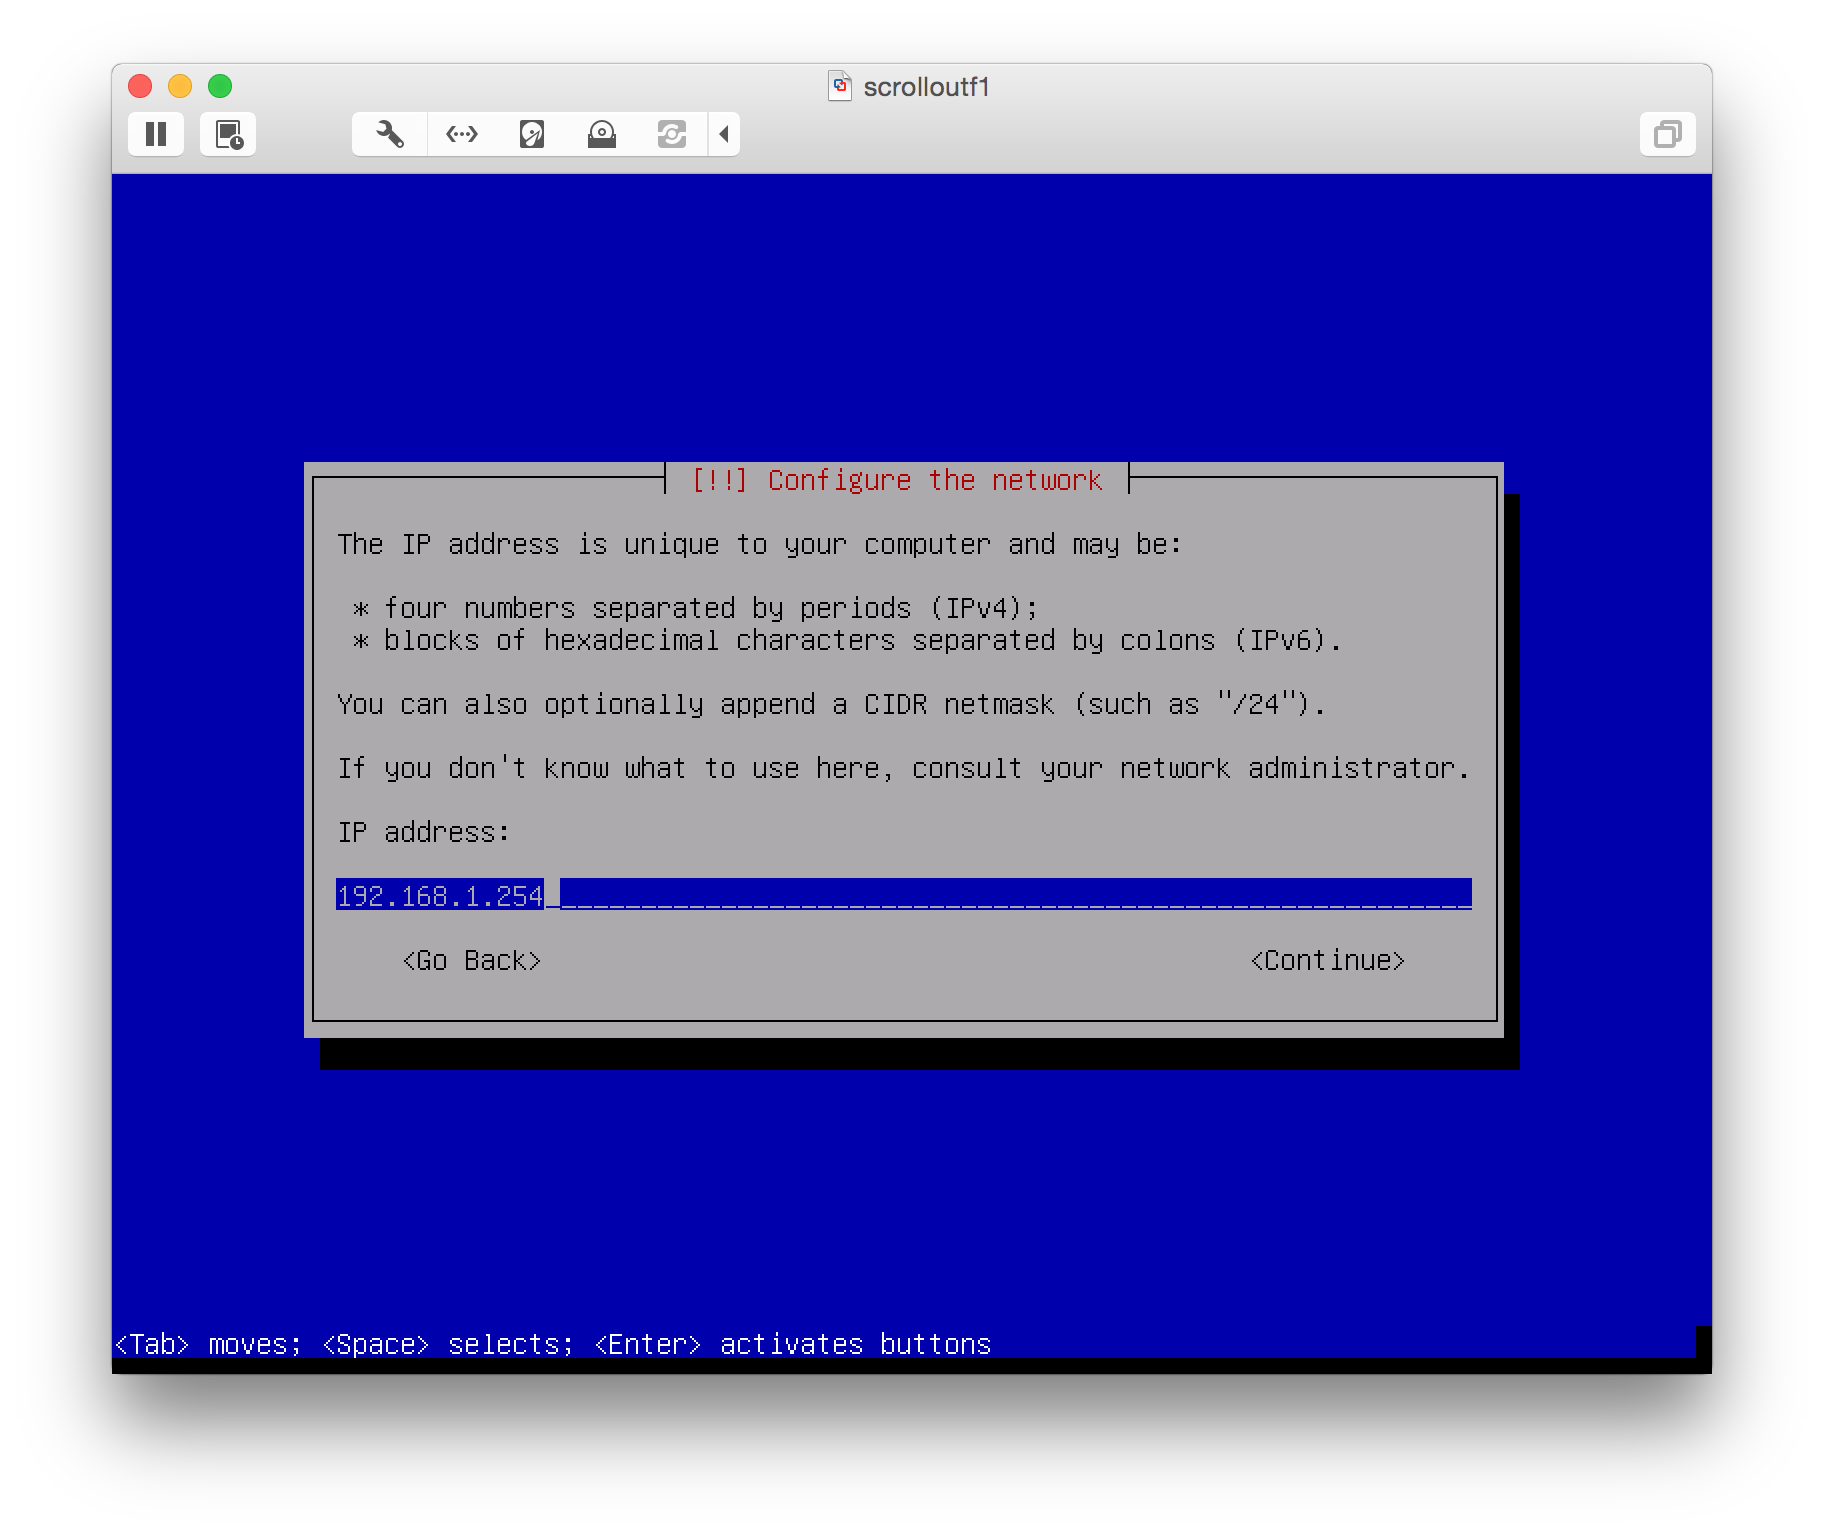
Task: Focus the IP address input field
Action: pos(904,894)
